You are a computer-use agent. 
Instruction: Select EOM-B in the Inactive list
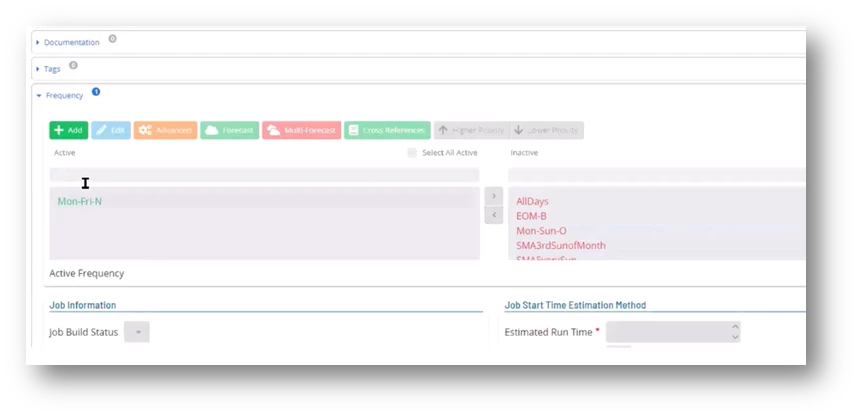[531, 216]
